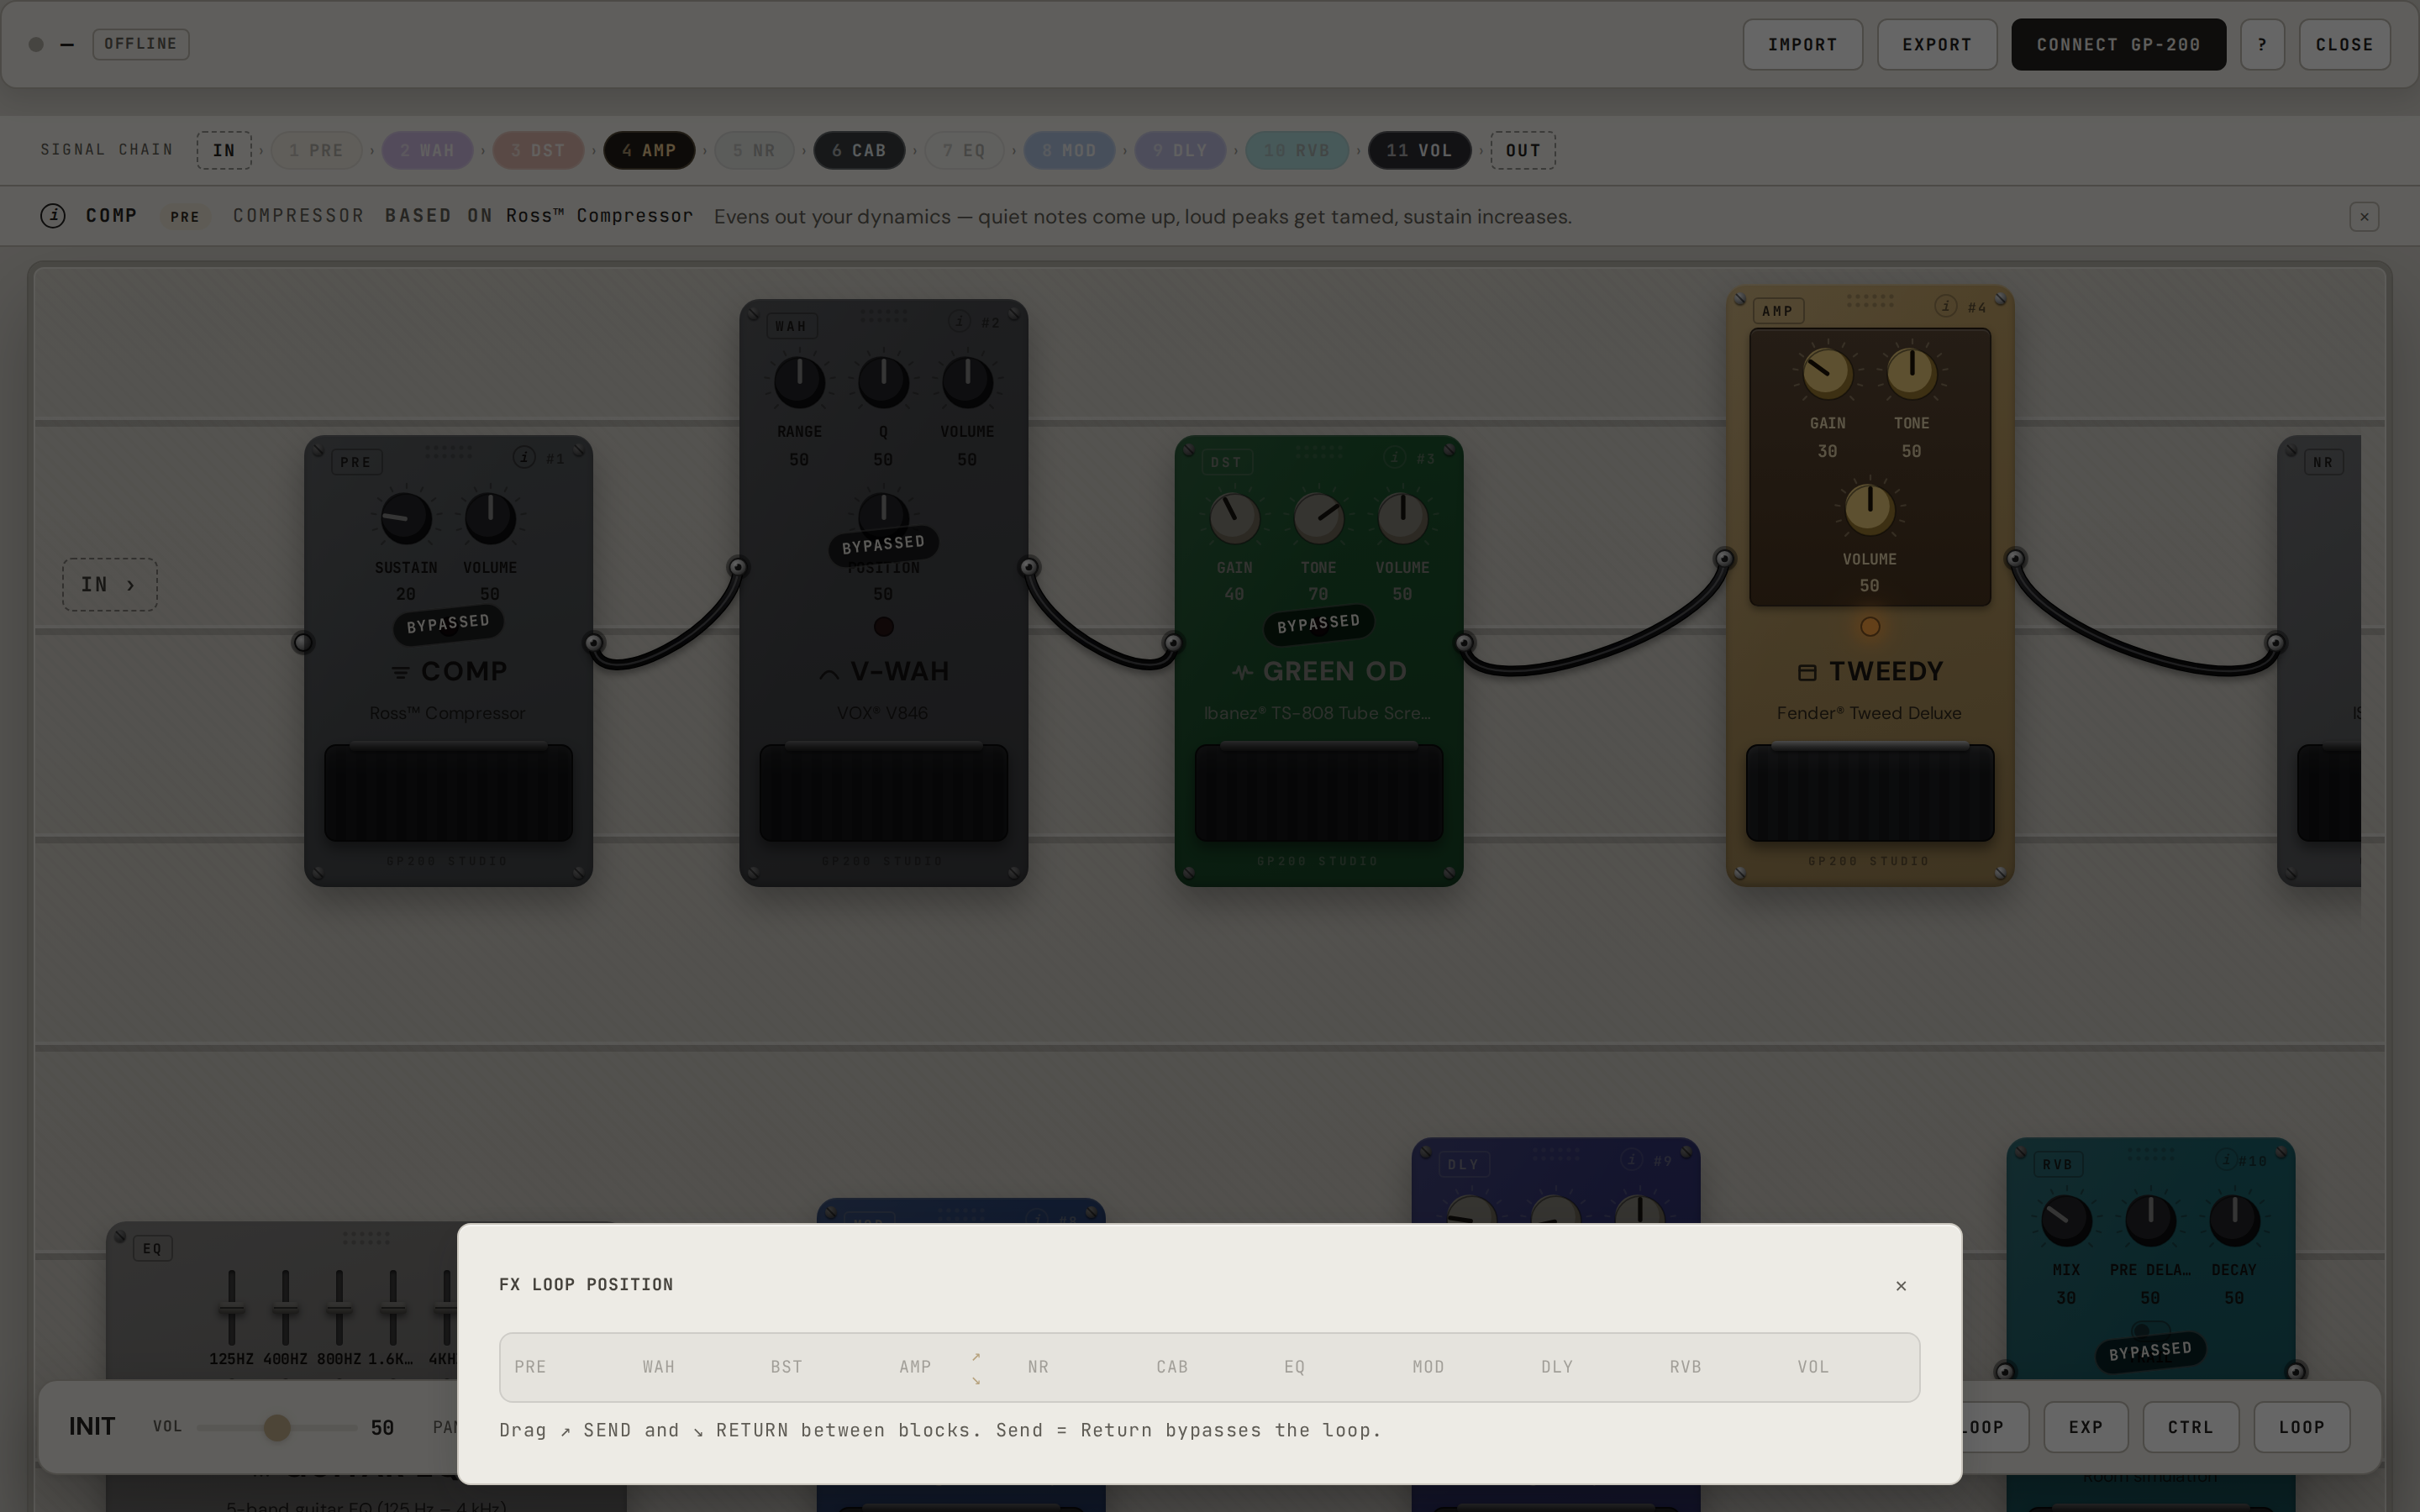The width and height of the screenshot is (2420, 1512).
Task: Click the BYPASSED badge on the RVB pedal
Action: click(x=2150, y=1351)
